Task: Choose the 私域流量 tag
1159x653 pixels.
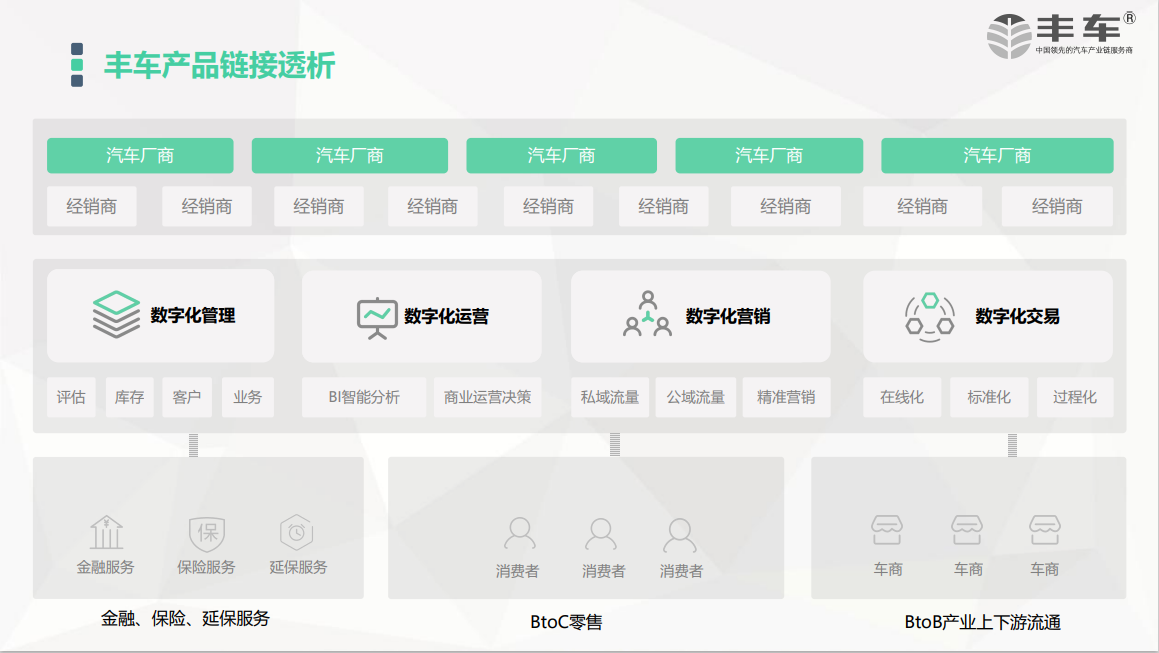Action: pyautogui.click(x=610, y=397)
